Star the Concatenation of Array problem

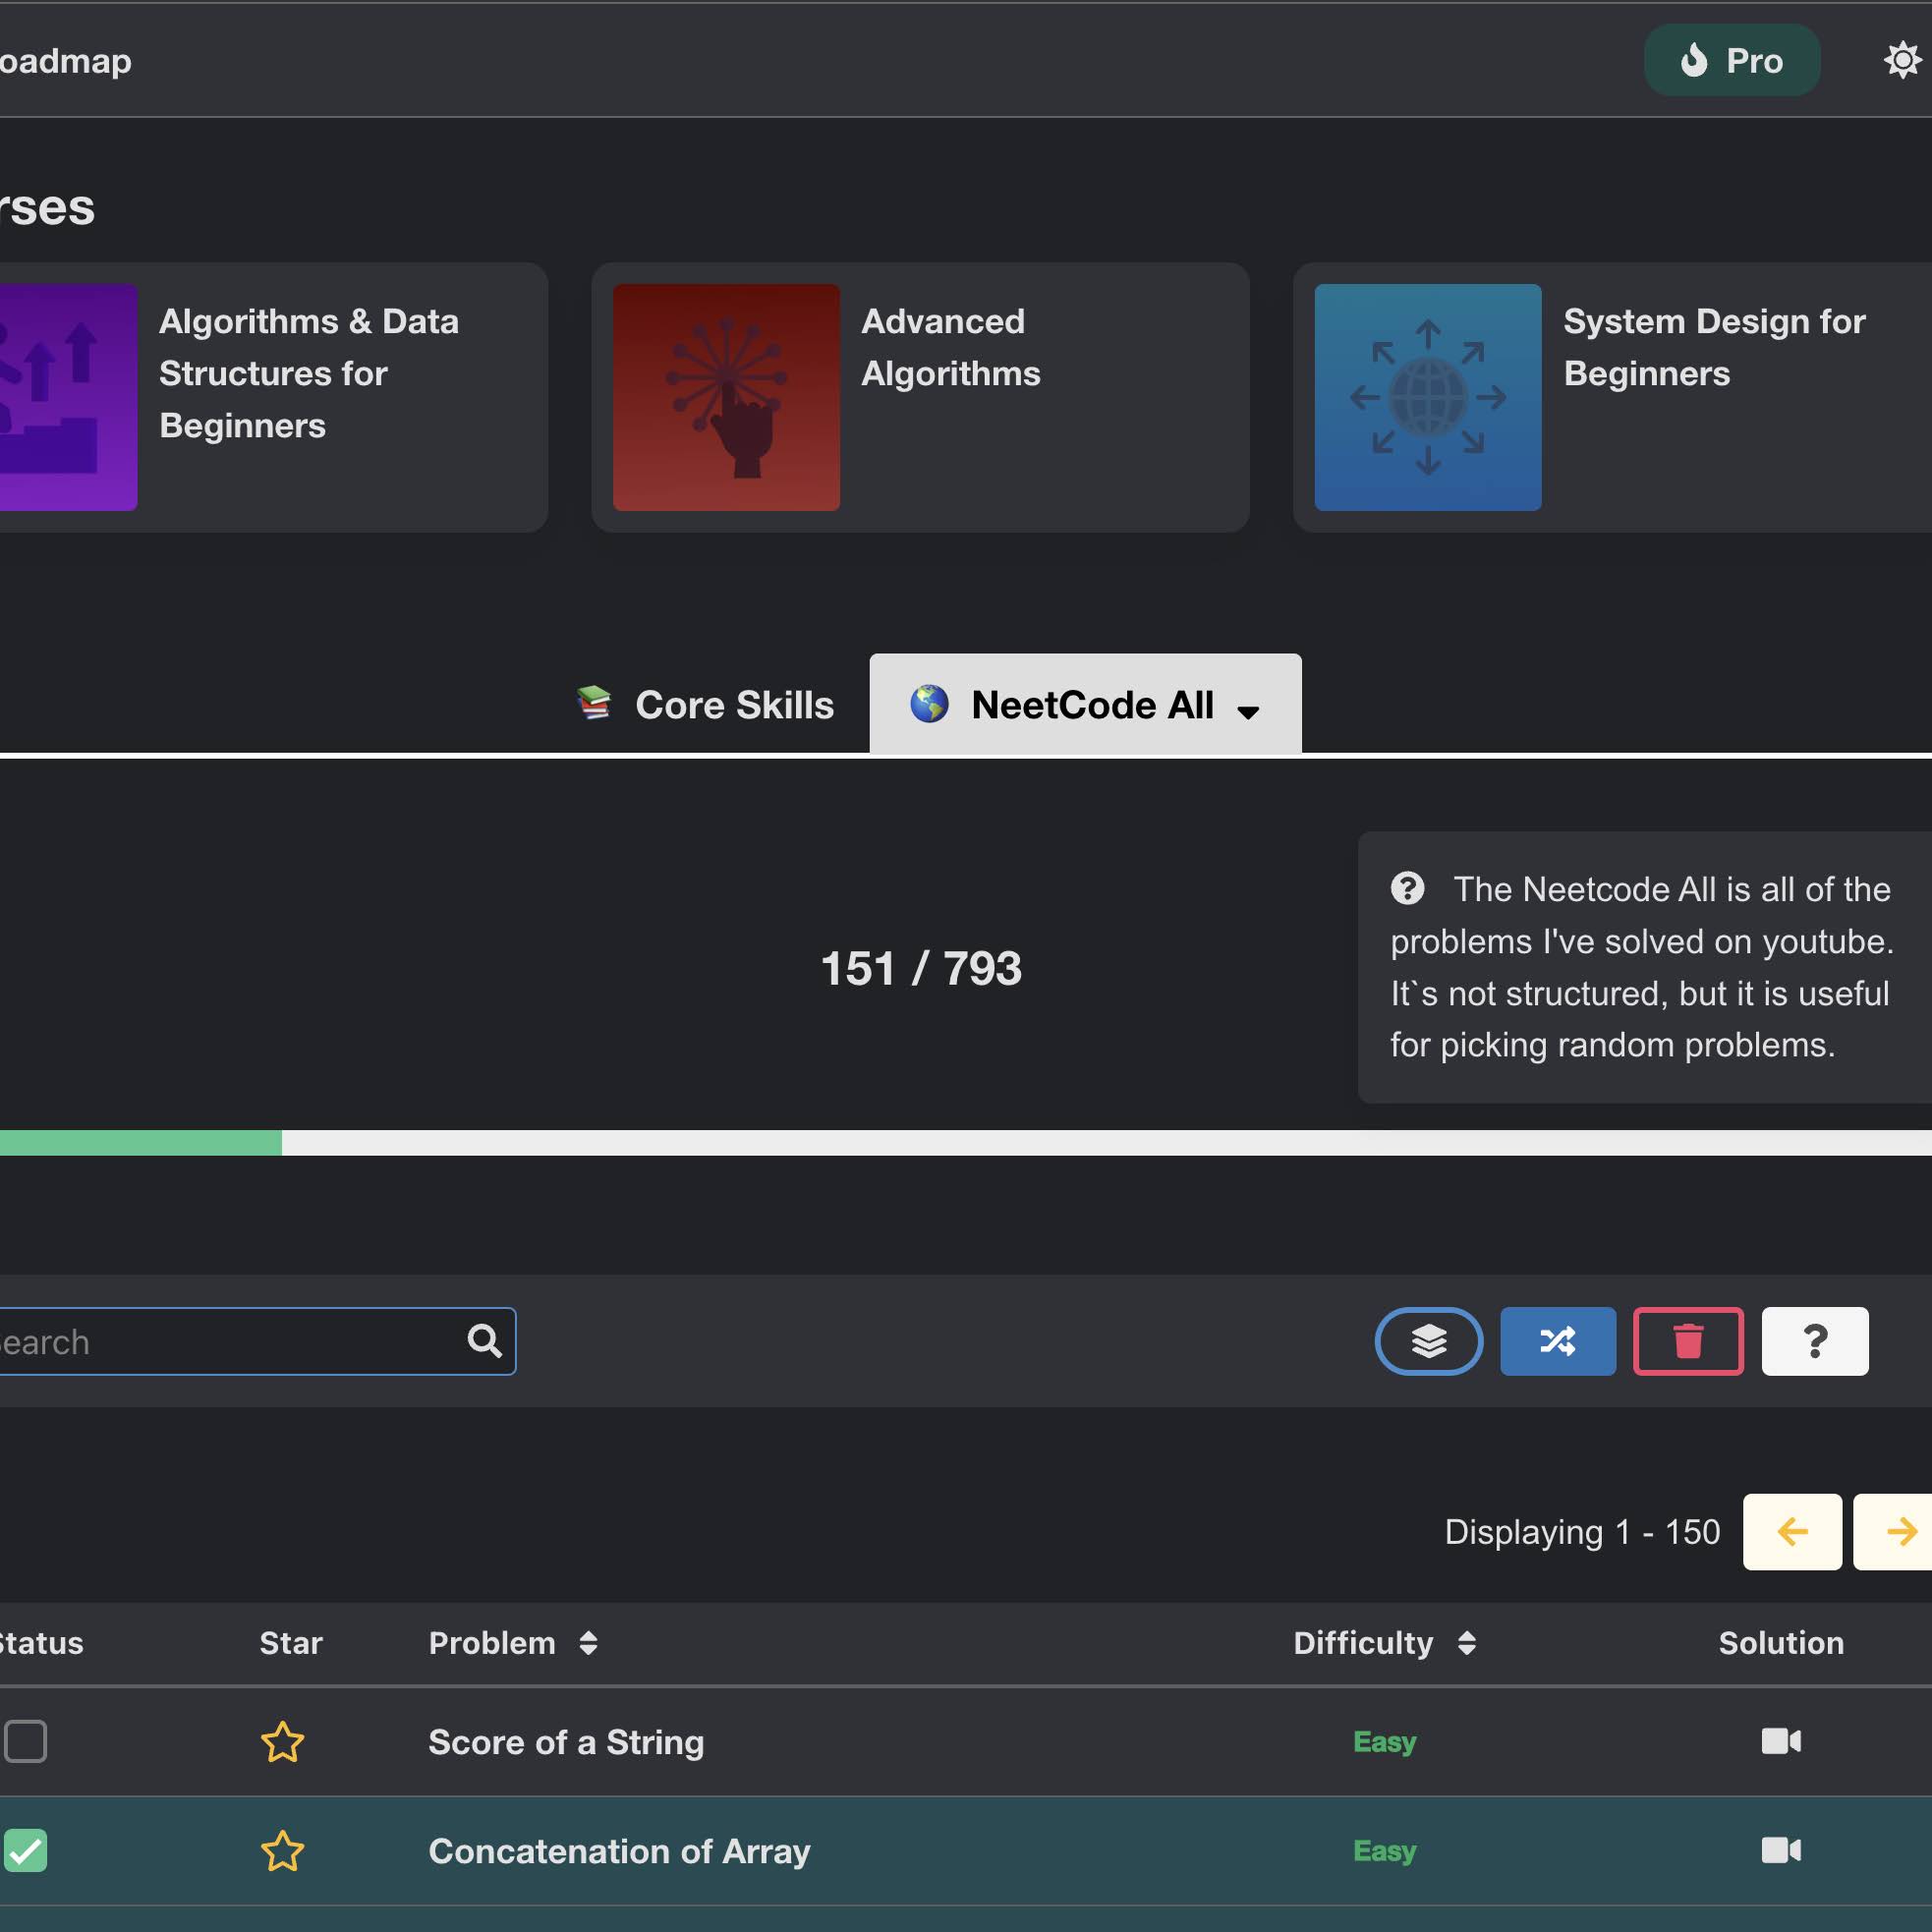coord(283,1851)
